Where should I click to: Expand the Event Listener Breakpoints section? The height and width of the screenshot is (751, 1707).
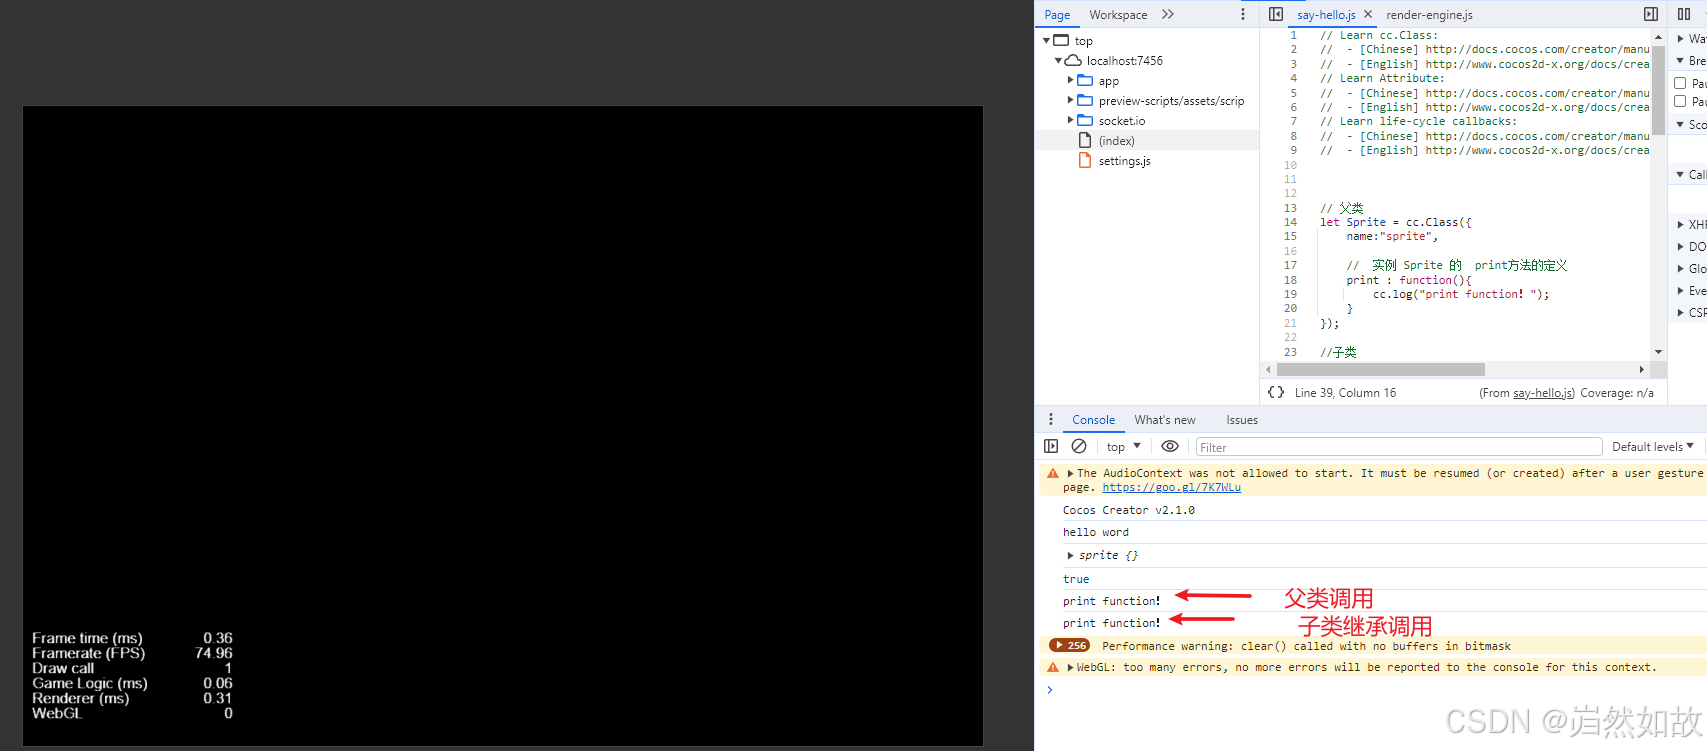click(x=1680, y=290)
